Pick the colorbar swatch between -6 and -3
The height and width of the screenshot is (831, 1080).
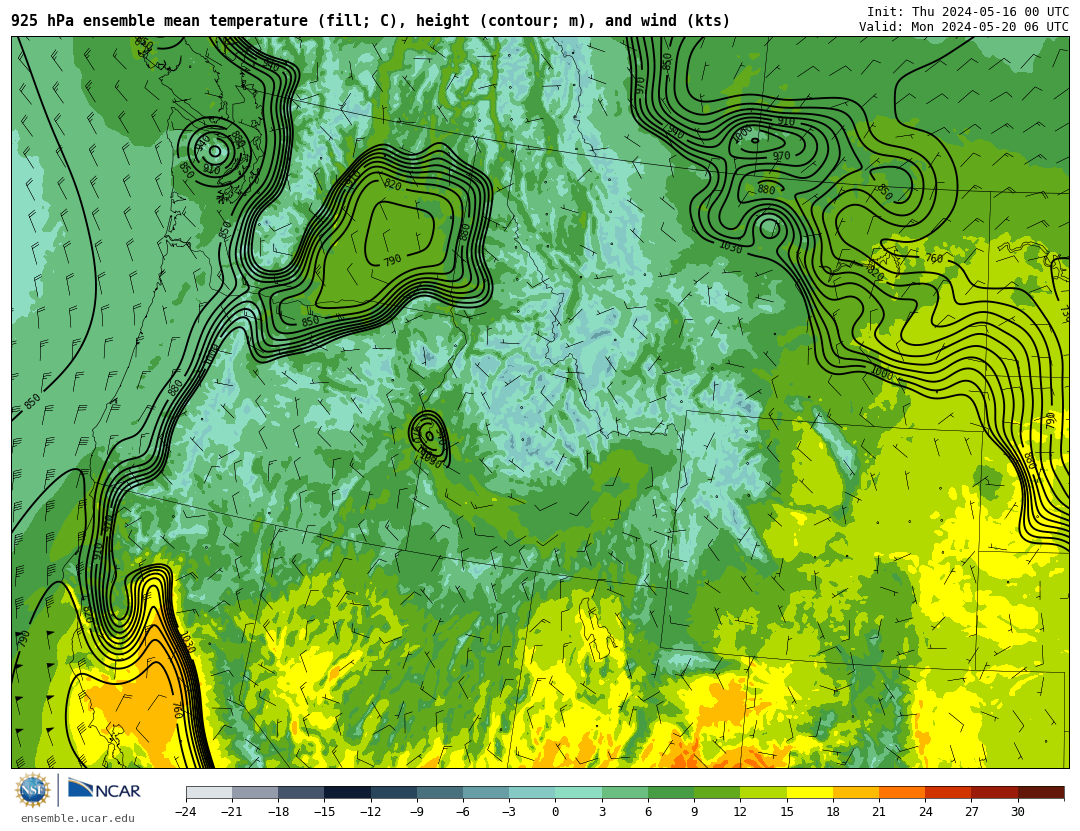(x=486, y=792)
